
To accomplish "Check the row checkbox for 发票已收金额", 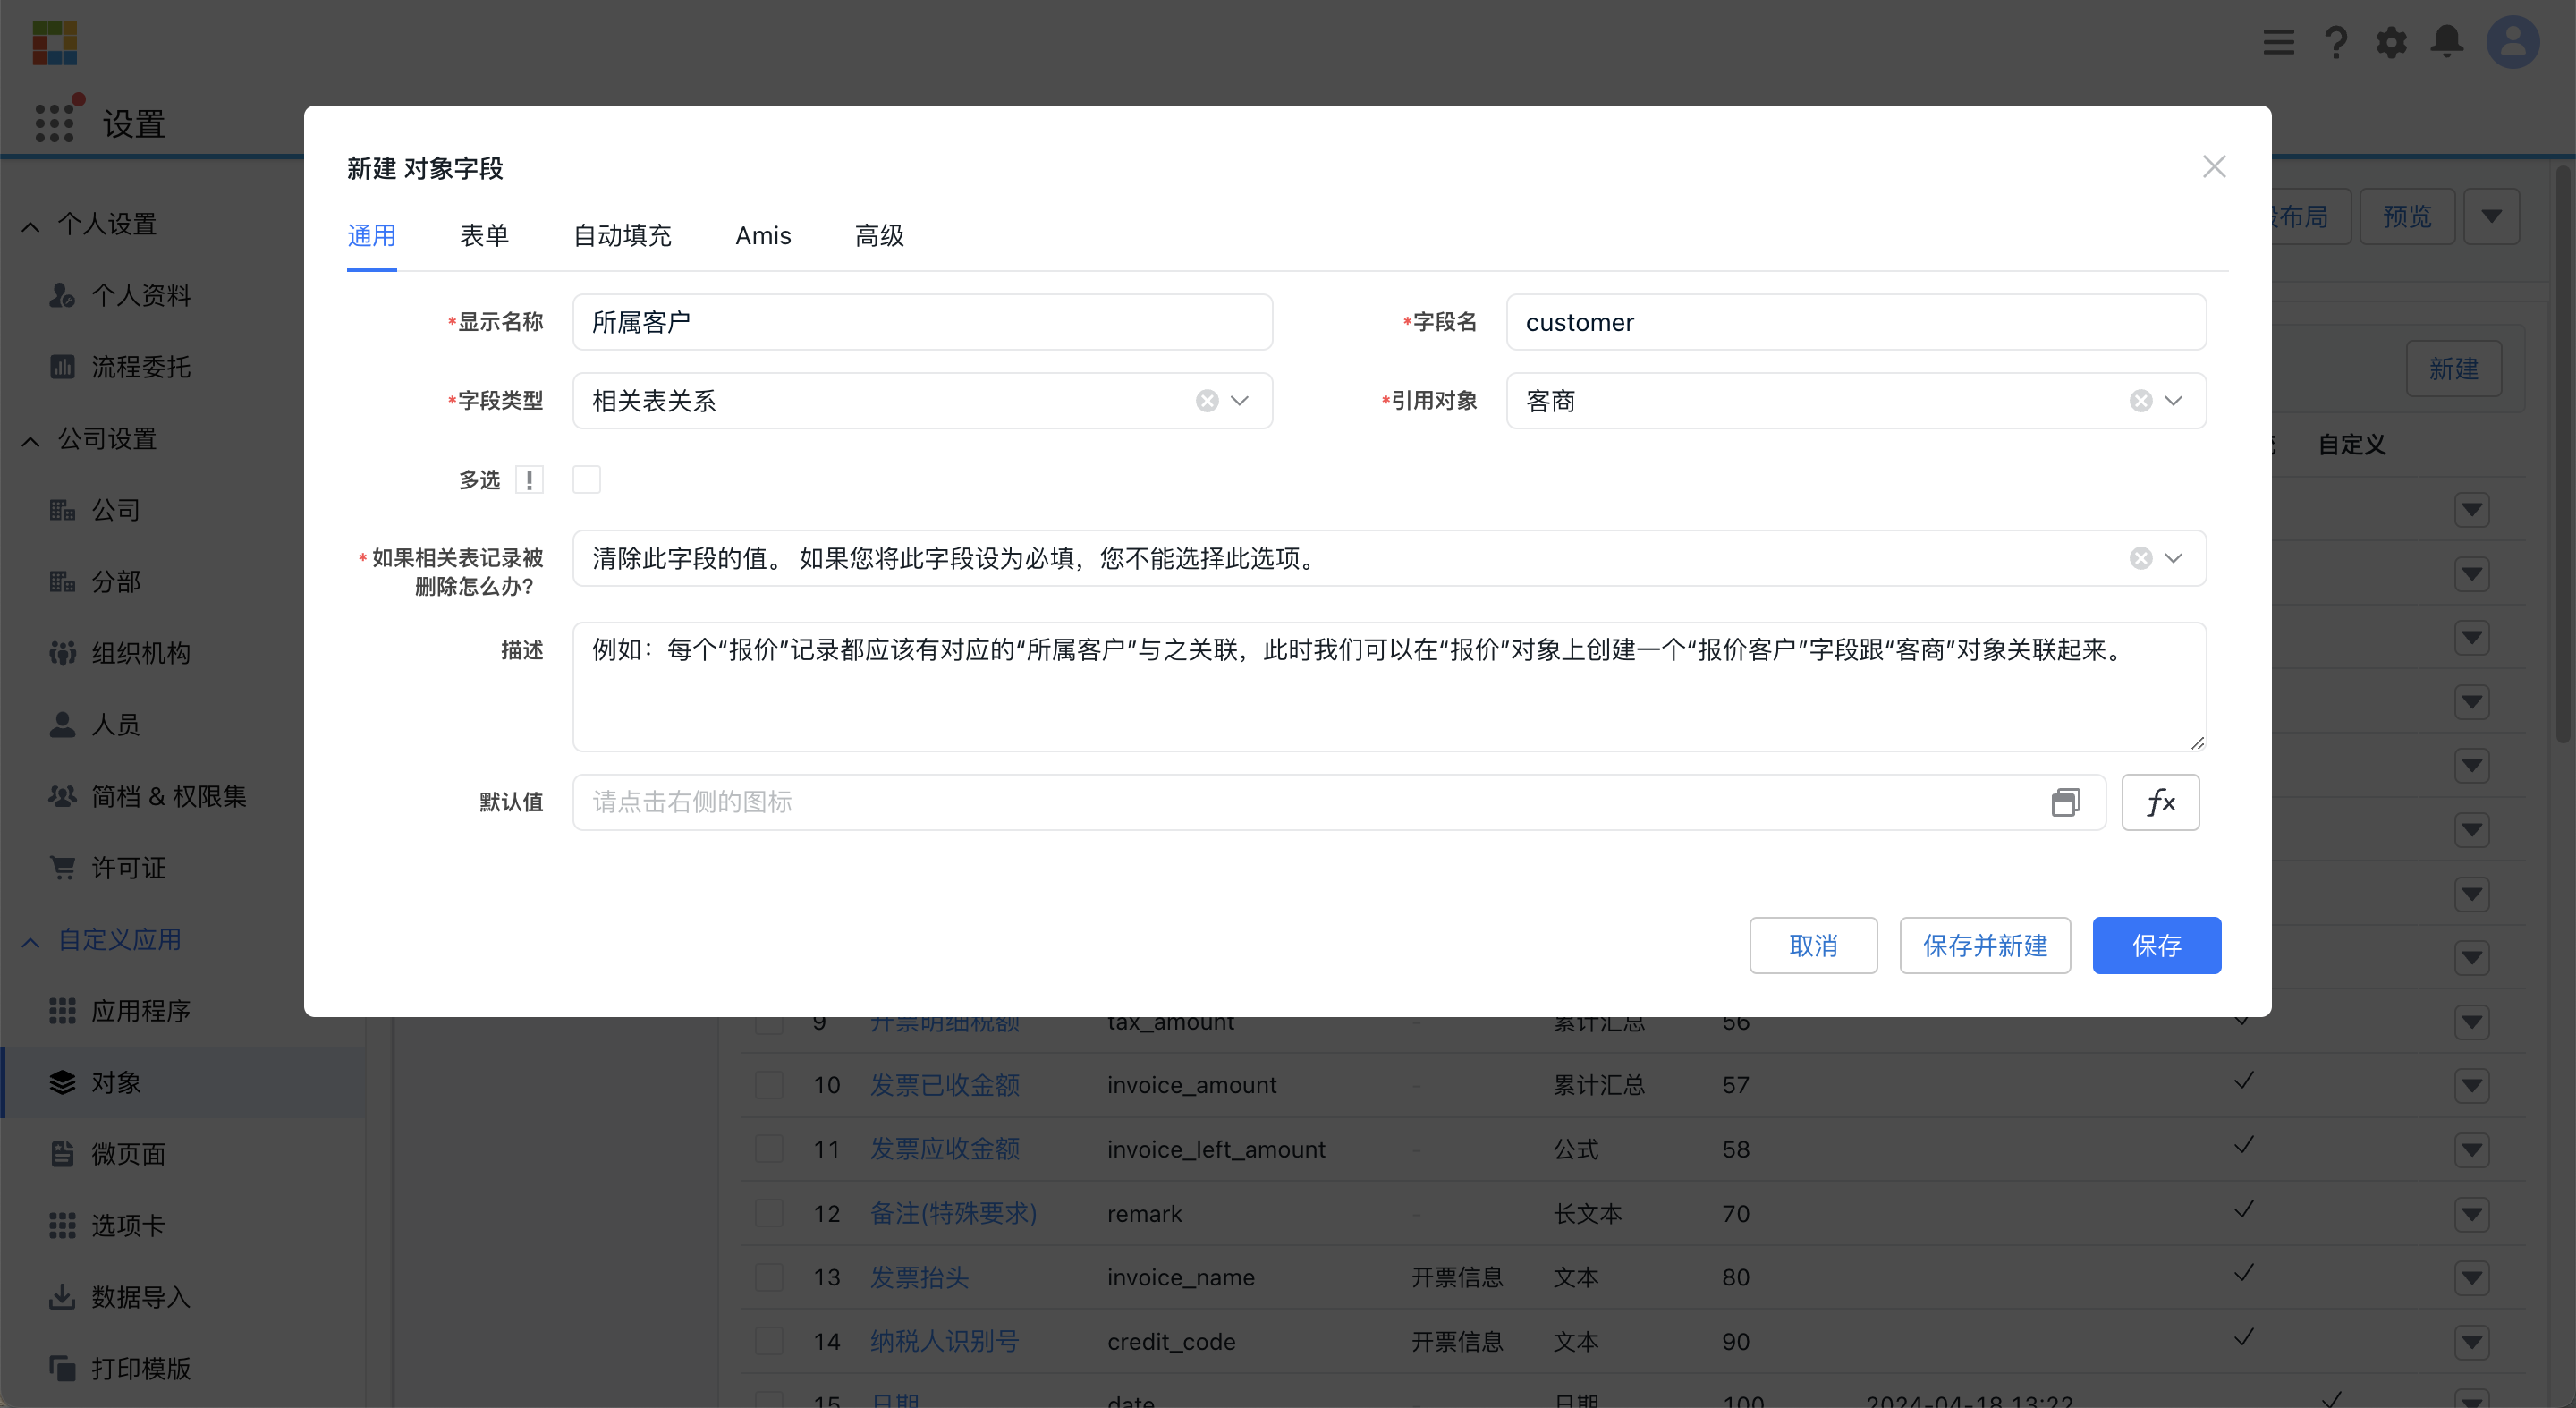I will click(x=768, y=1085).
